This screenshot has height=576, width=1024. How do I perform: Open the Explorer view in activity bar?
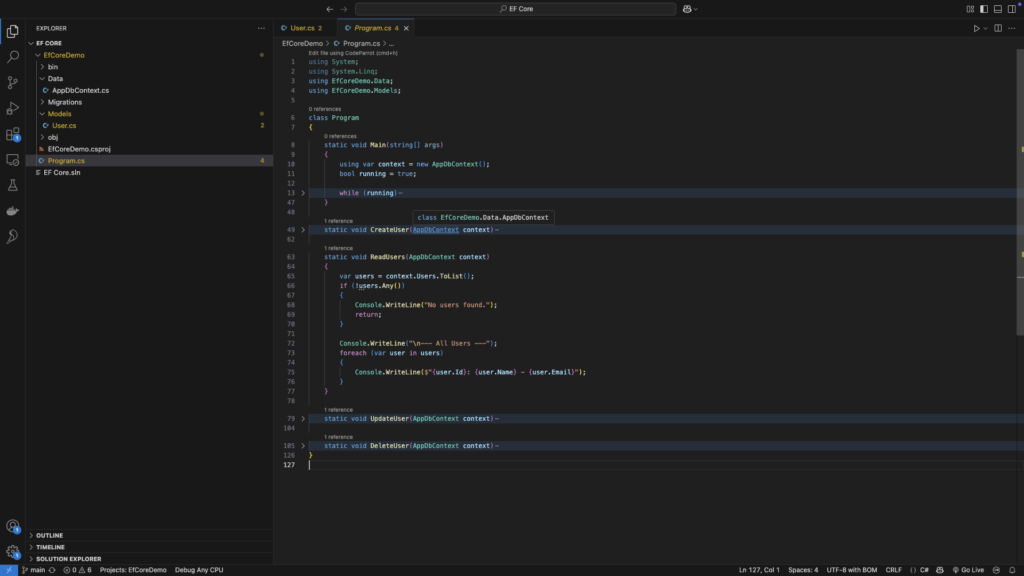(x=12, y=31)
